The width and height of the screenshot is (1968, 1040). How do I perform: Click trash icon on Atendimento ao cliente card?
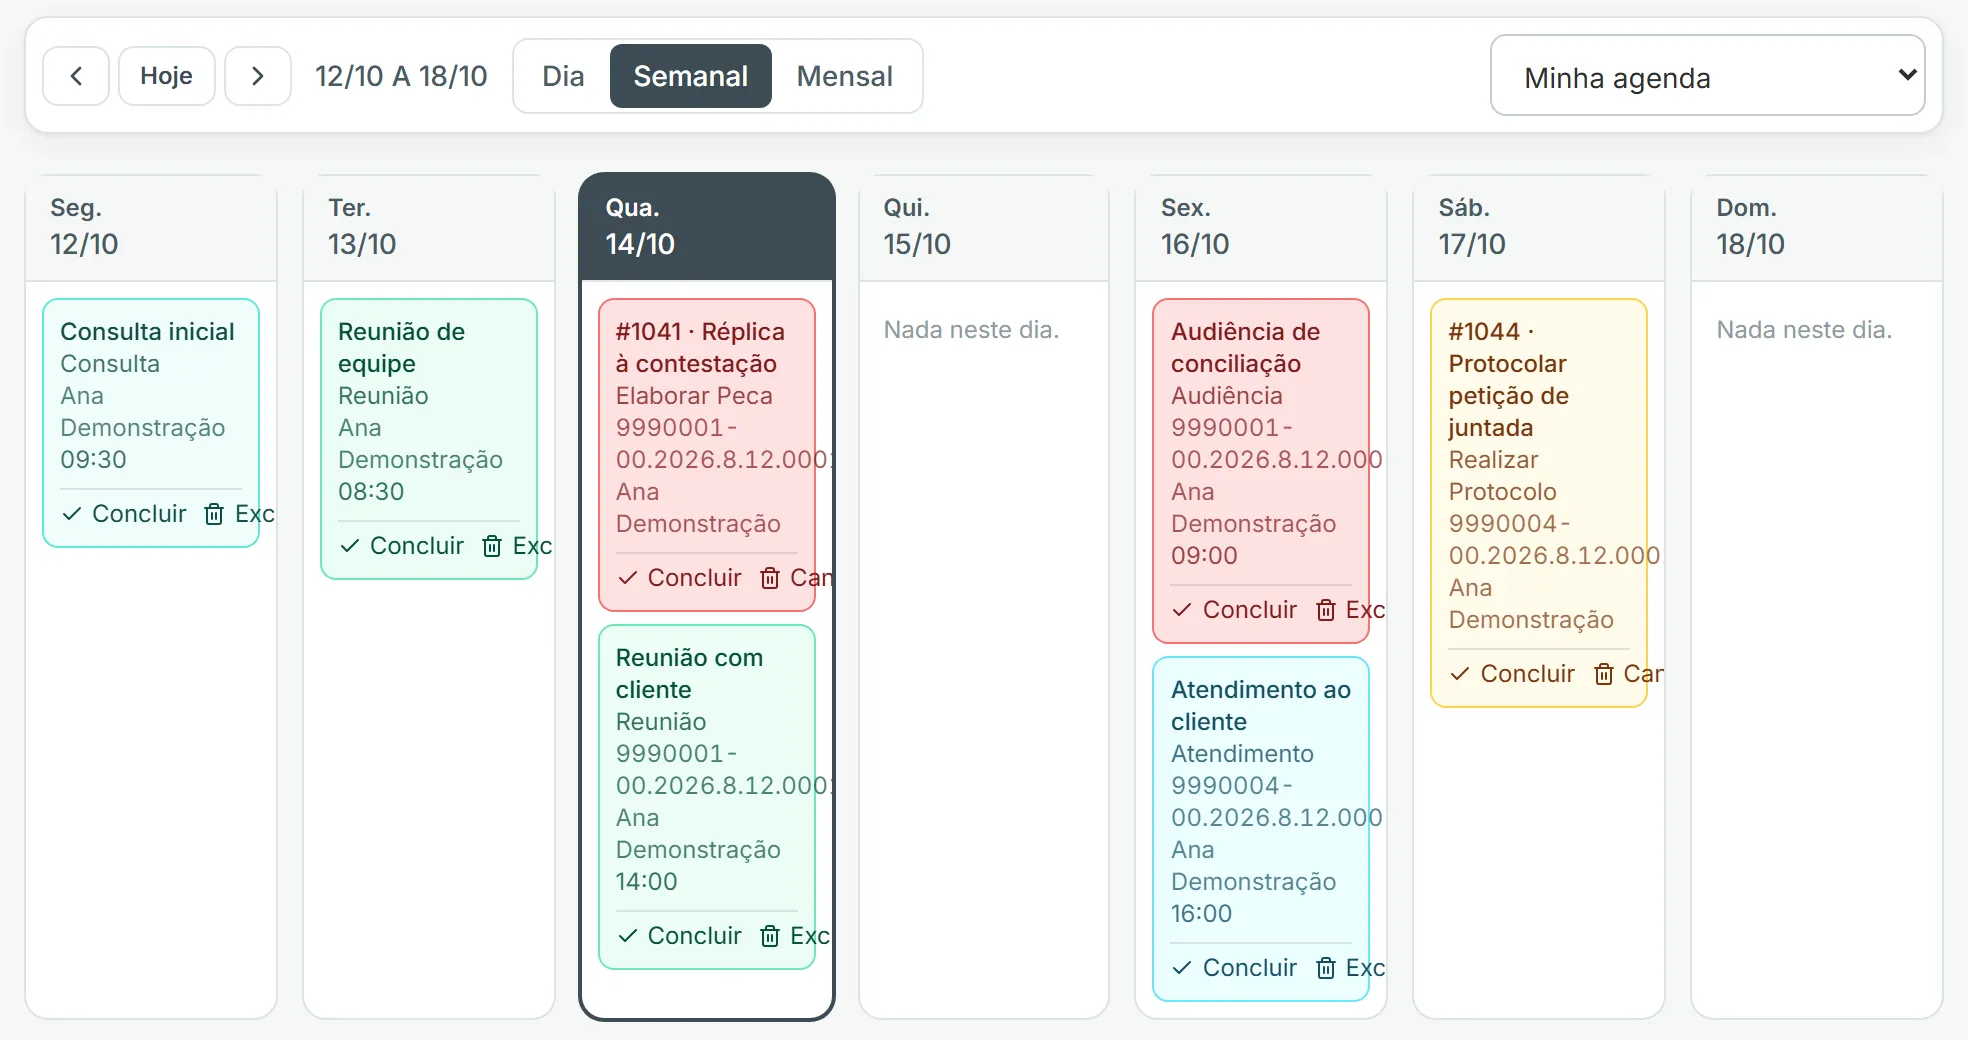tap(1326, 968)
